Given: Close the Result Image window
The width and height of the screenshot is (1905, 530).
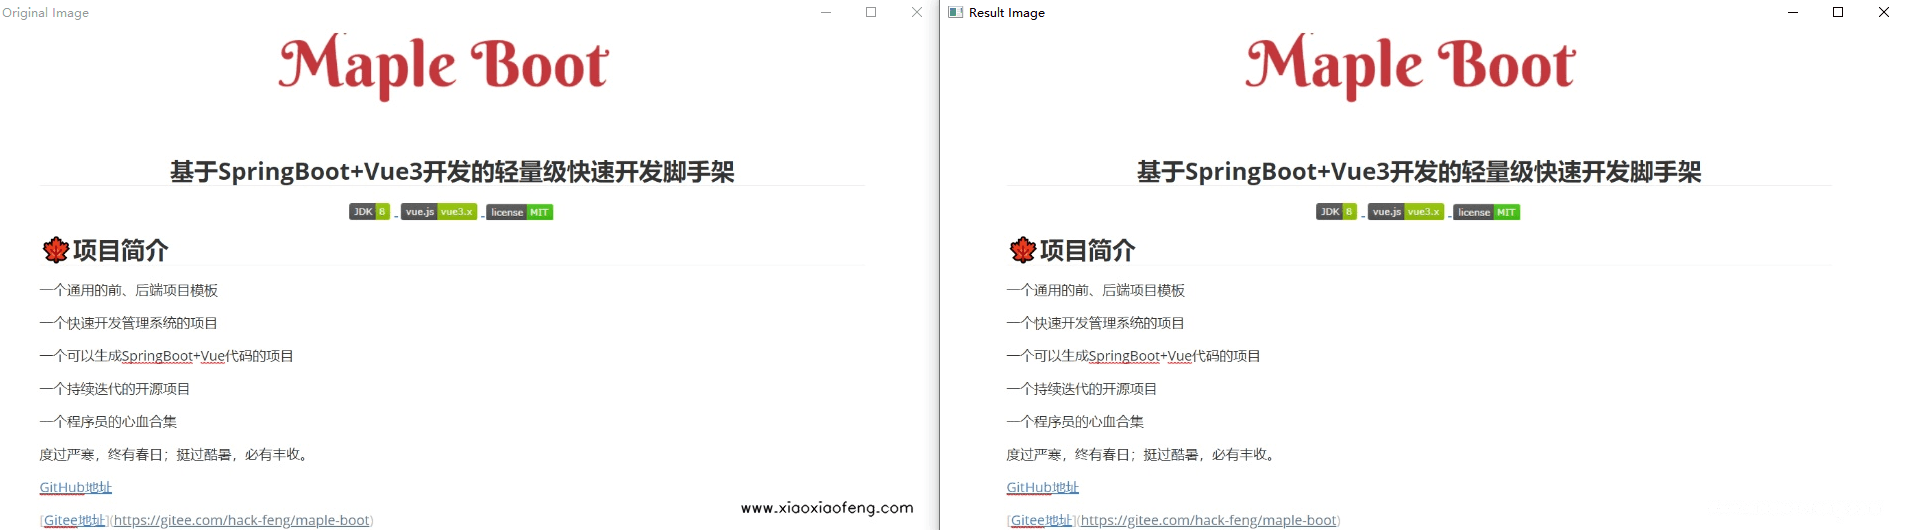Looking at the screenshot, I should point(1884,12).
